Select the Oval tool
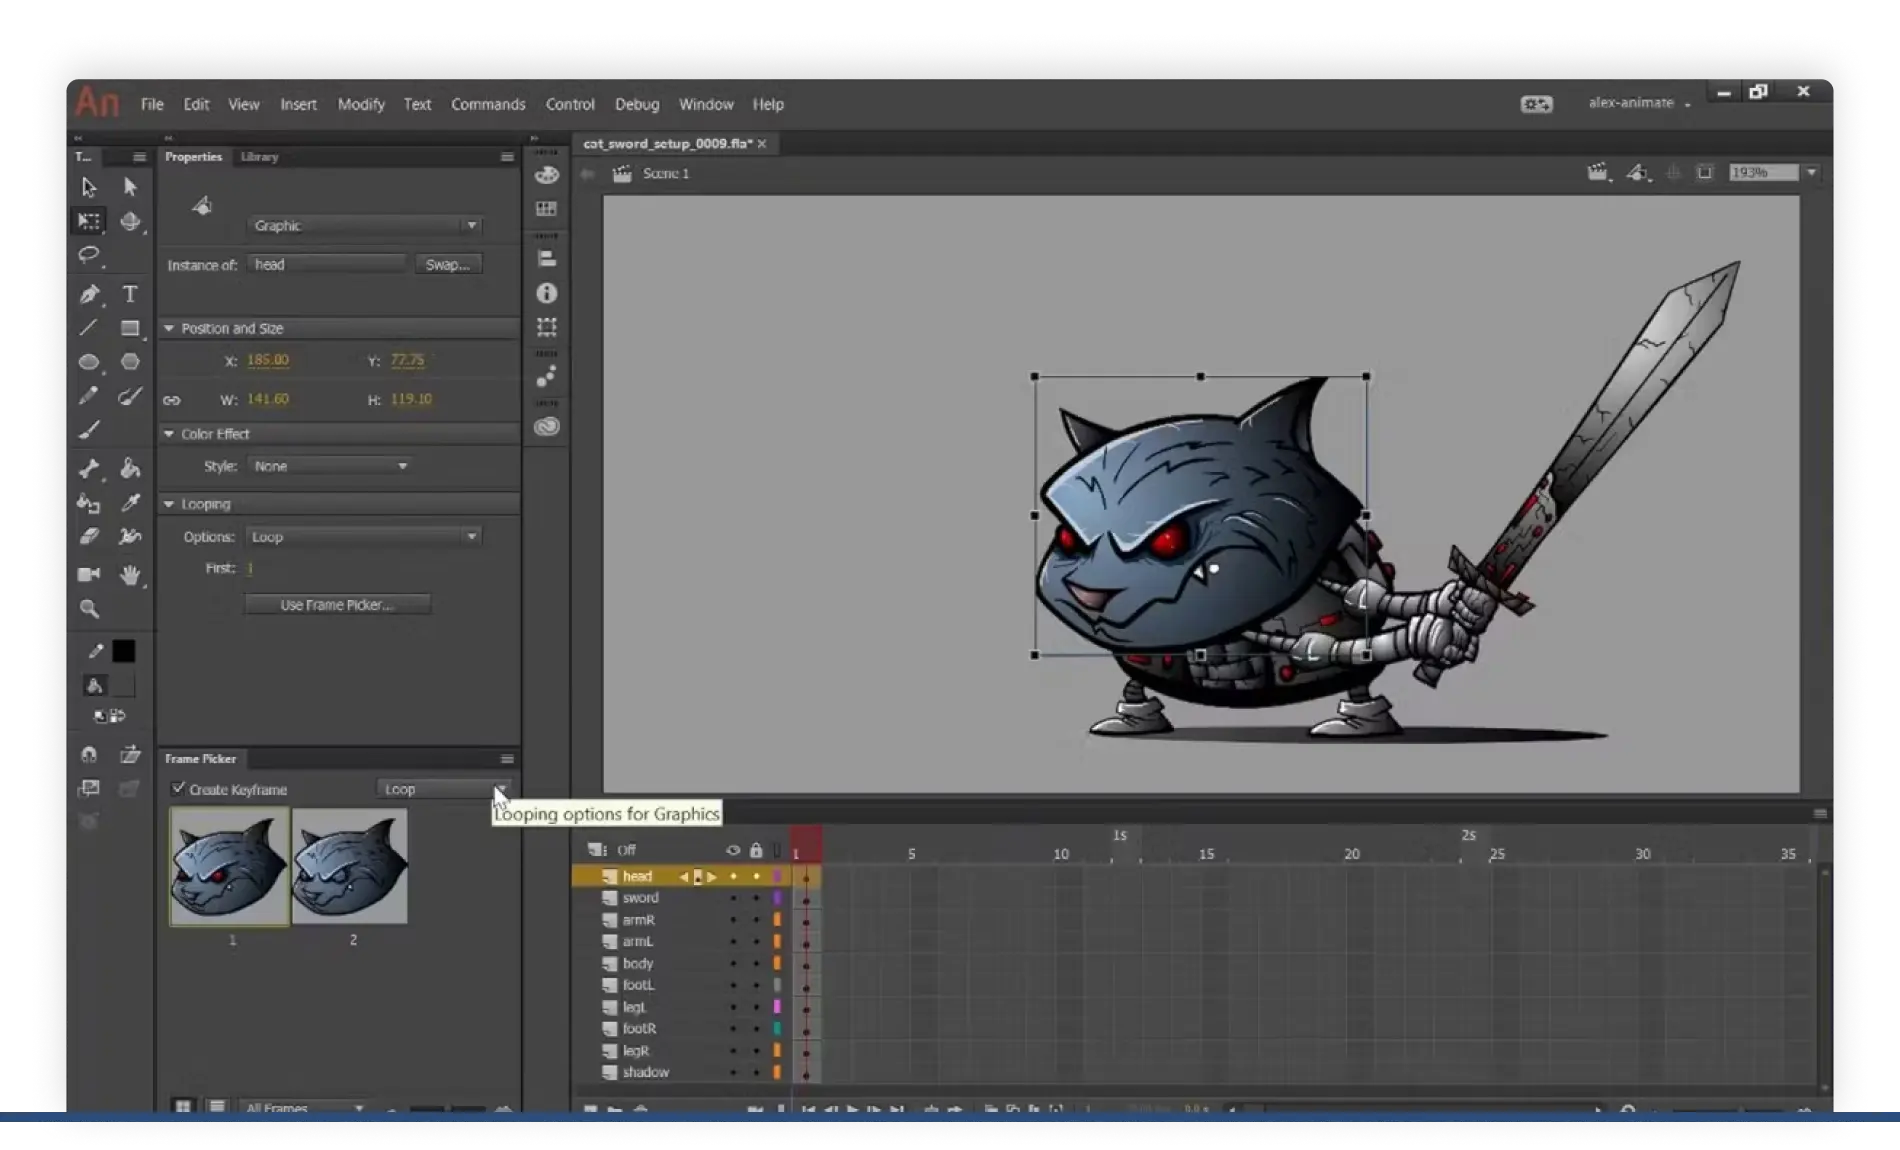The image size is (1900, 1150). click(89, 362)
